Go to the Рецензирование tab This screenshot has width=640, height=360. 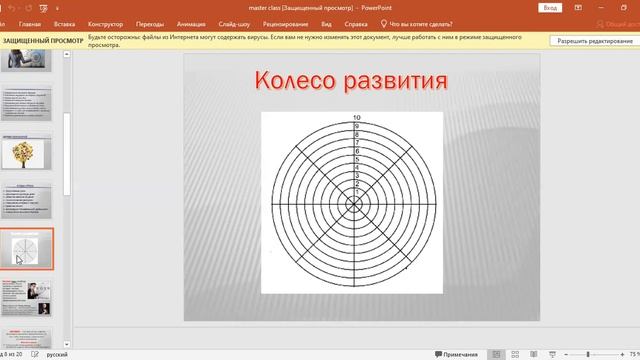coord(285,24)
